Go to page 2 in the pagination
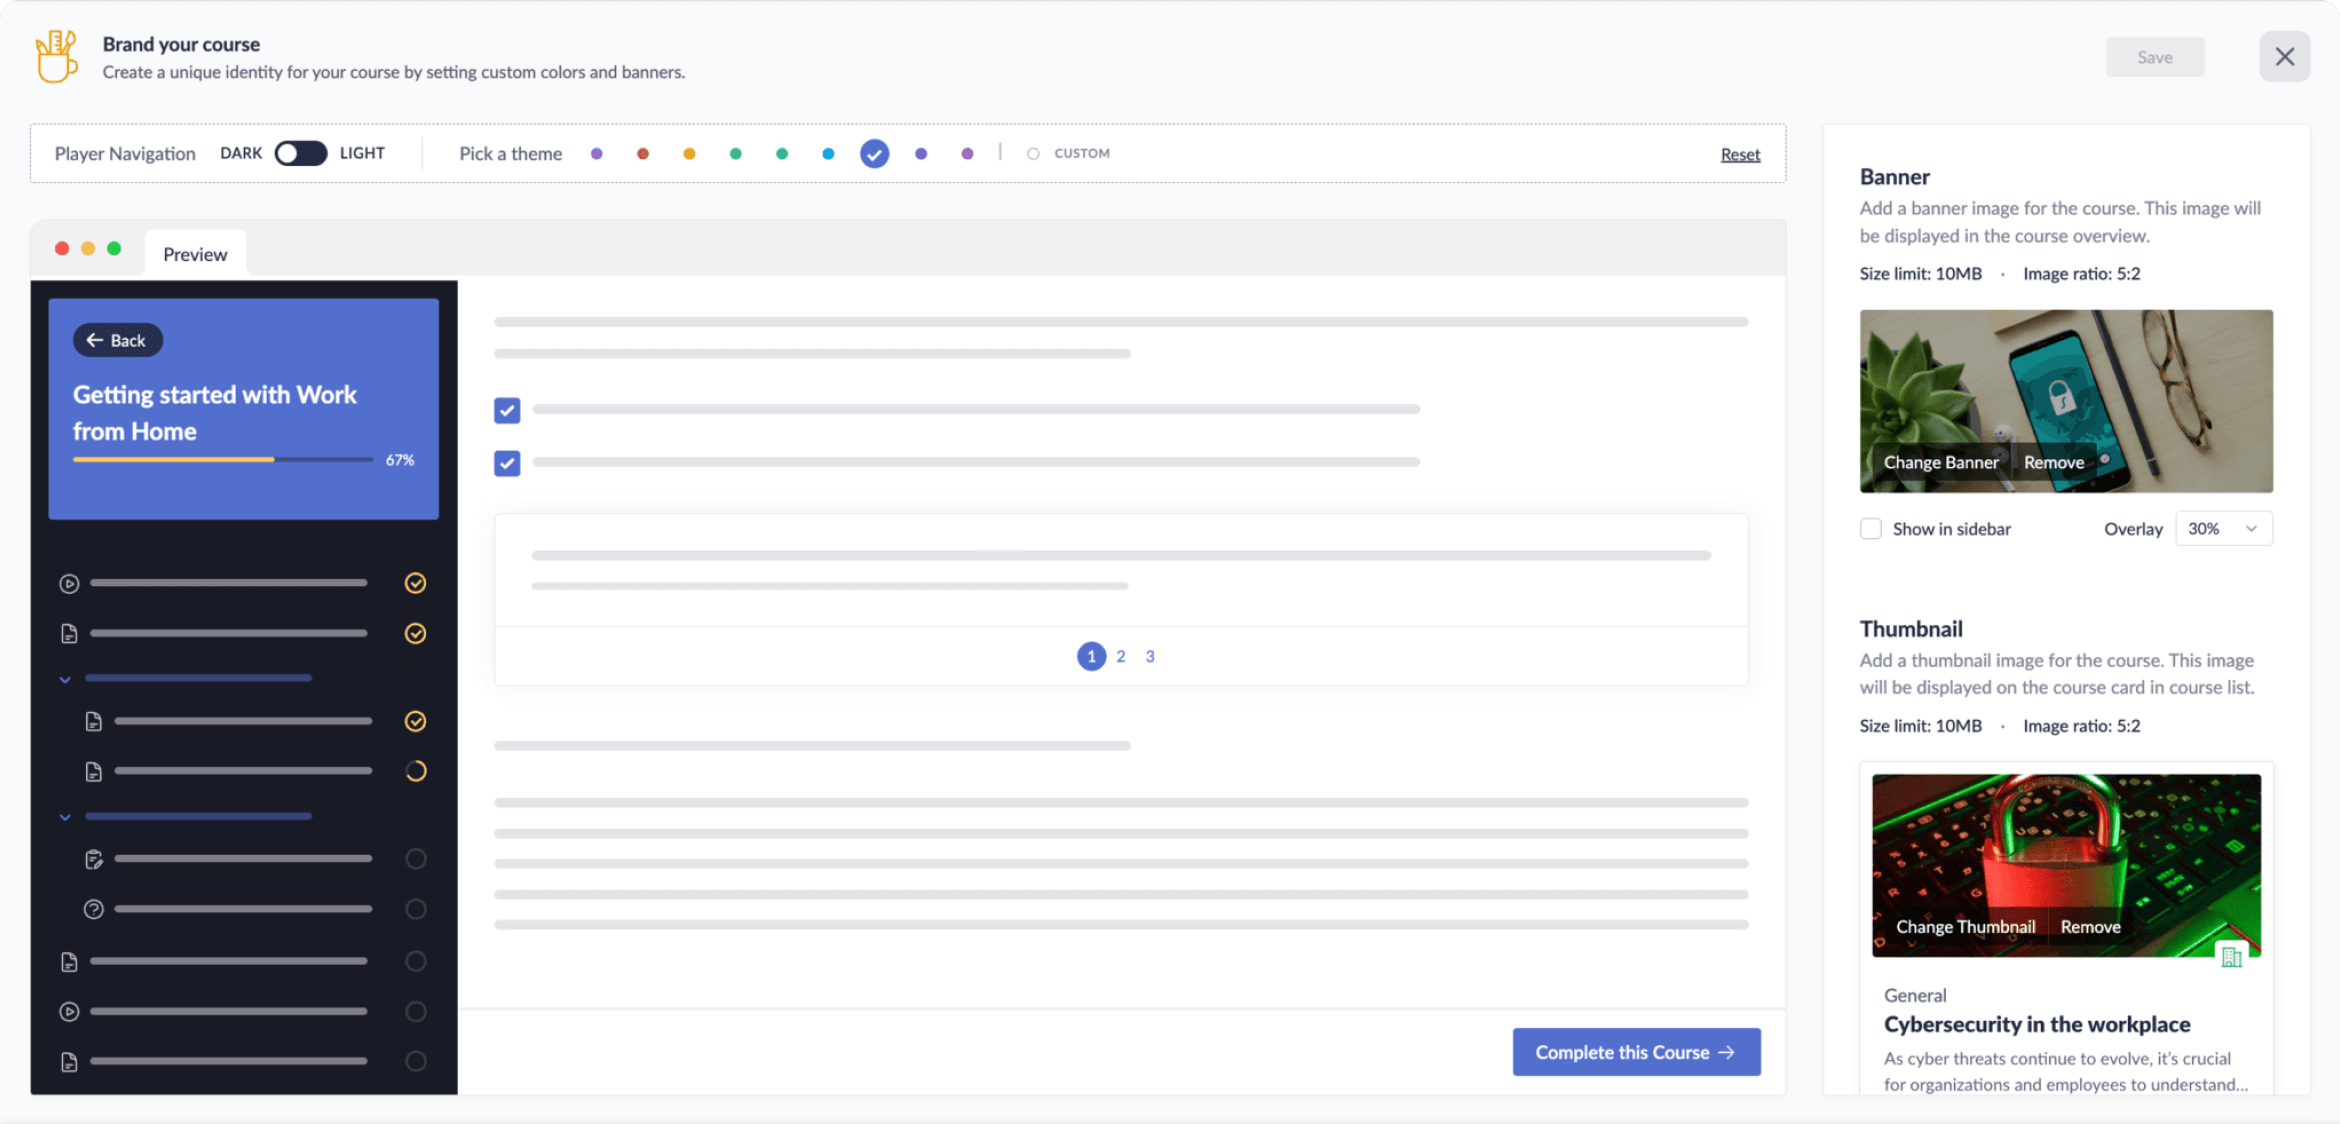This screenshot has height=1124, width=2340. pos(1120,656)
